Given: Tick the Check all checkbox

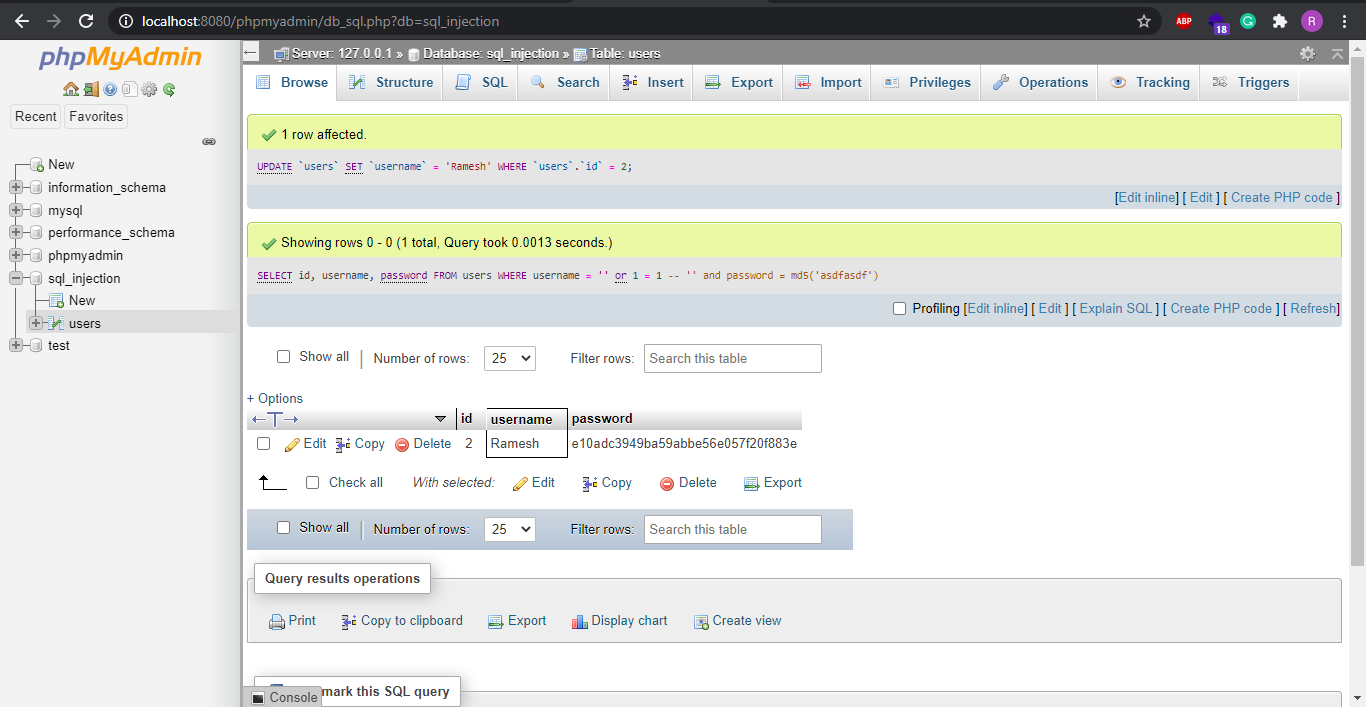Looking at the screenshot, I should (x=312, y=482).
